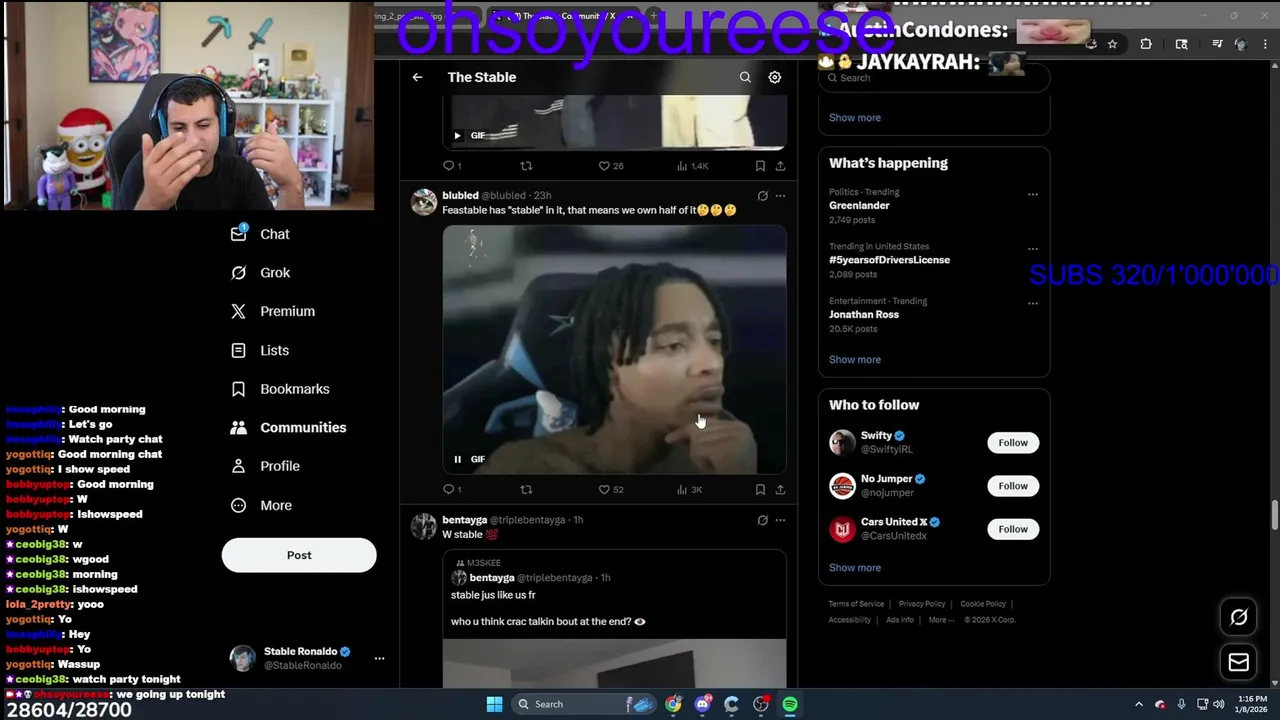Share blubled's post
Screen dimensions: 1280x720
tap(780, 489)
